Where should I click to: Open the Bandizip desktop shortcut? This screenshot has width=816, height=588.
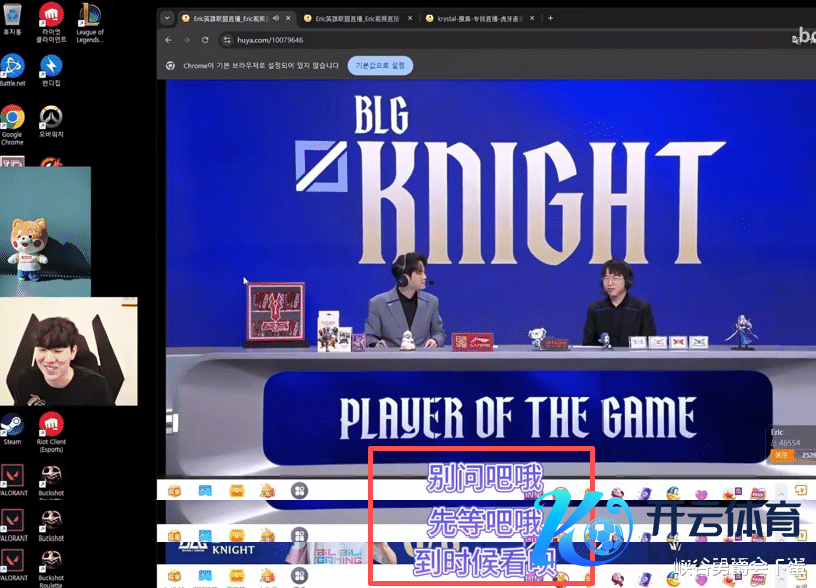click(51, 67)
